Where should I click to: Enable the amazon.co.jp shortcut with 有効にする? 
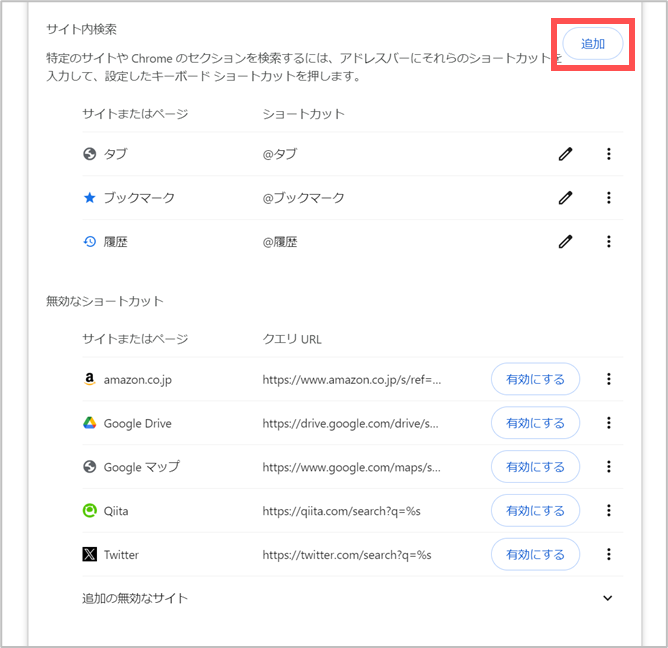click(x=535, y=379)
